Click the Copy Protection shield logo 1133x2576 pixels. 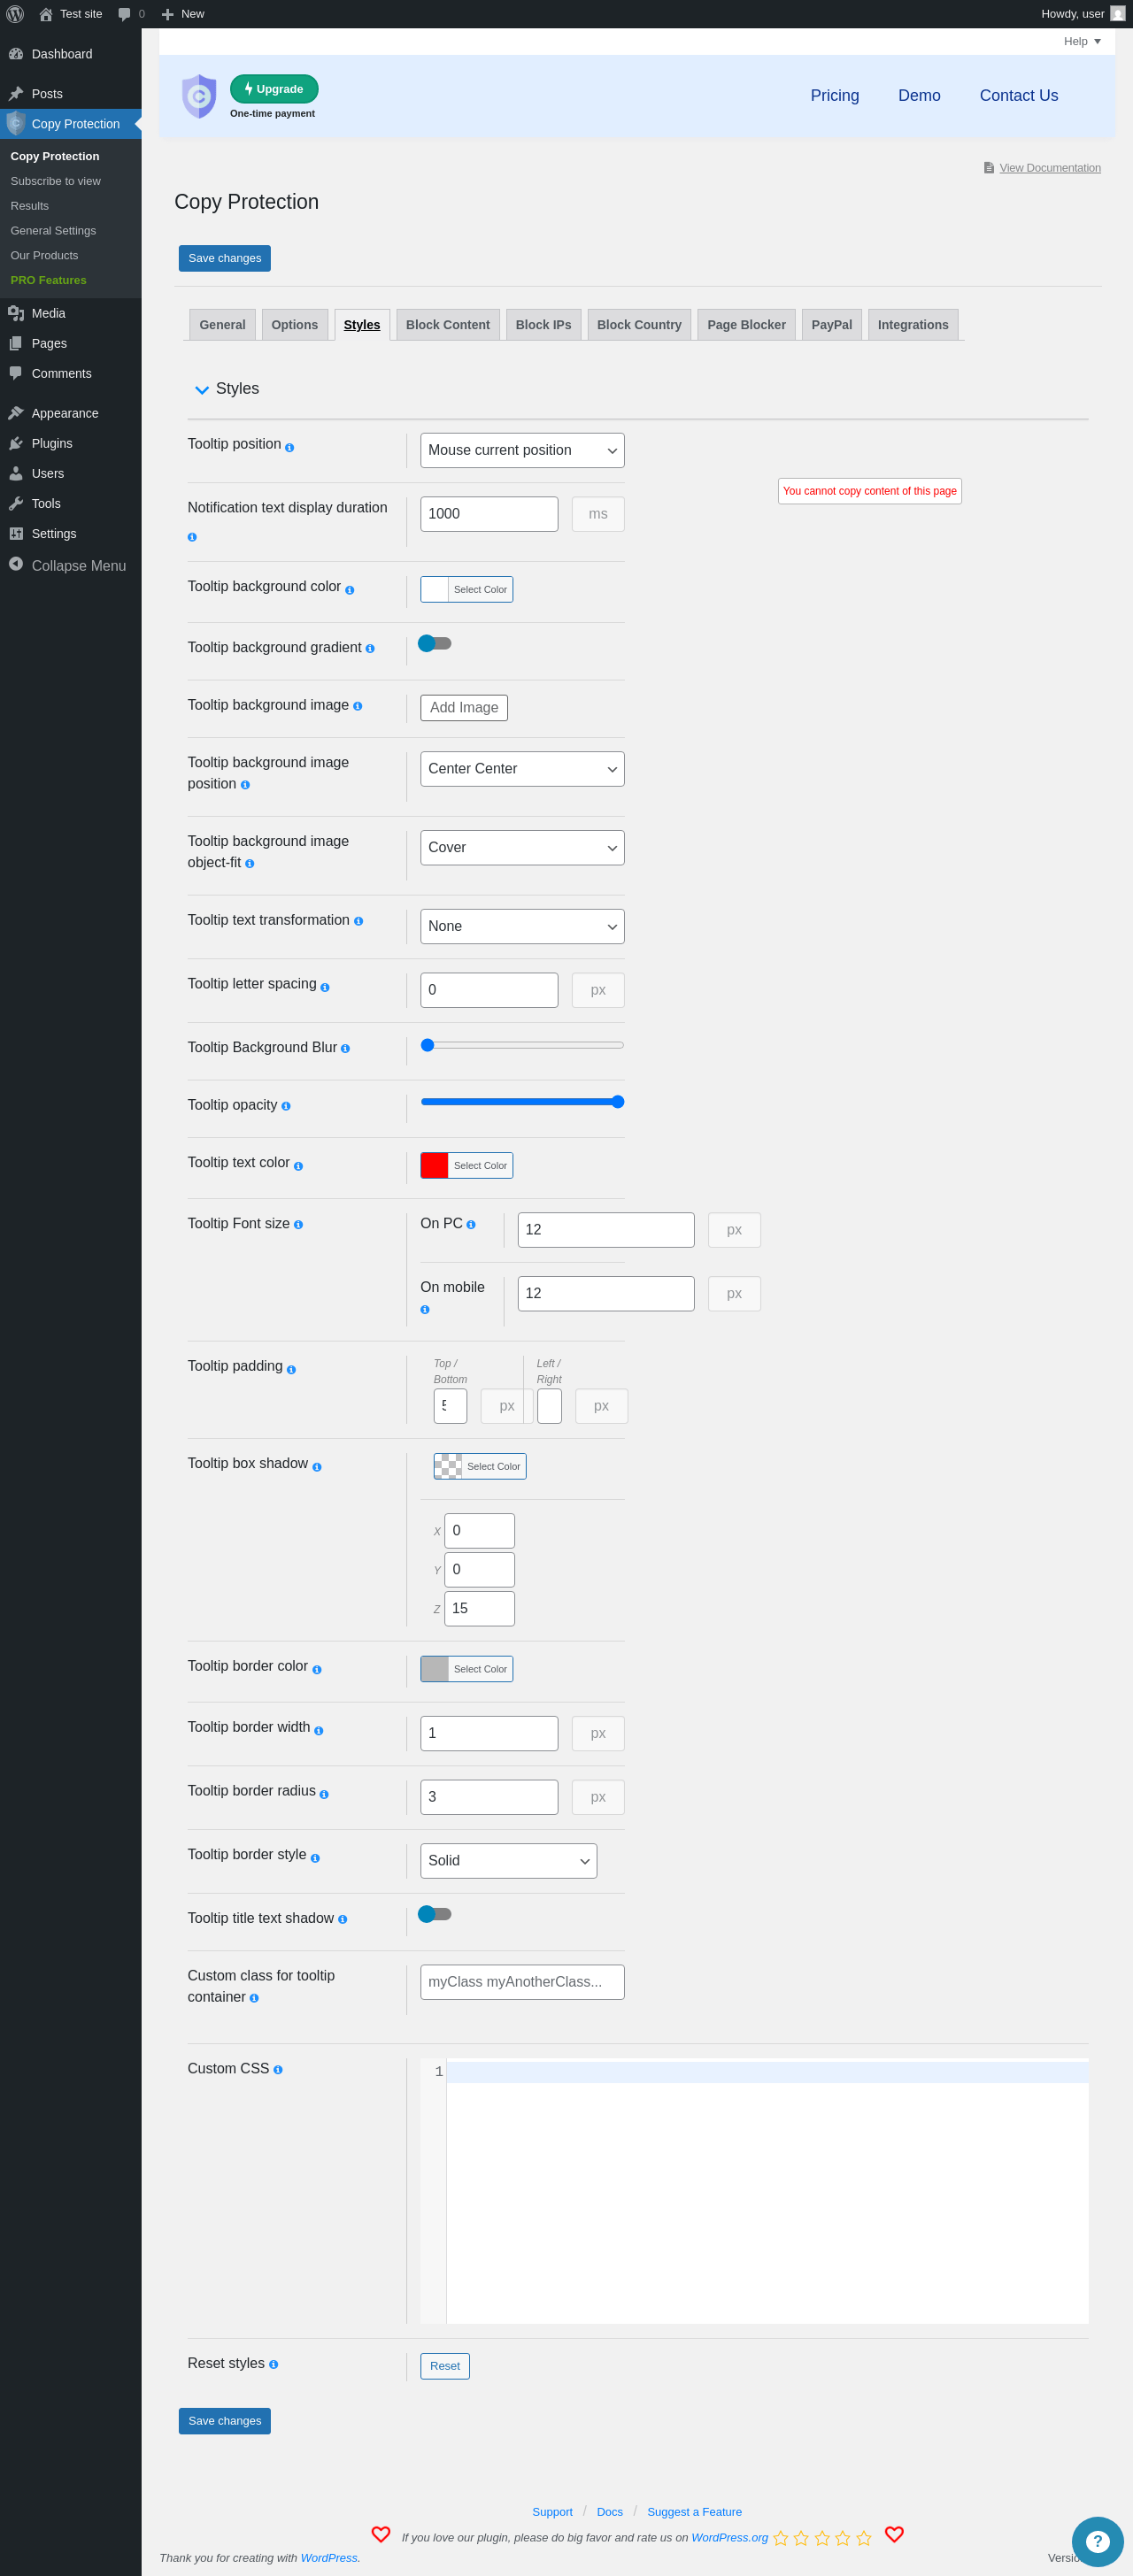pyautogui.click(x=198, y=96)
